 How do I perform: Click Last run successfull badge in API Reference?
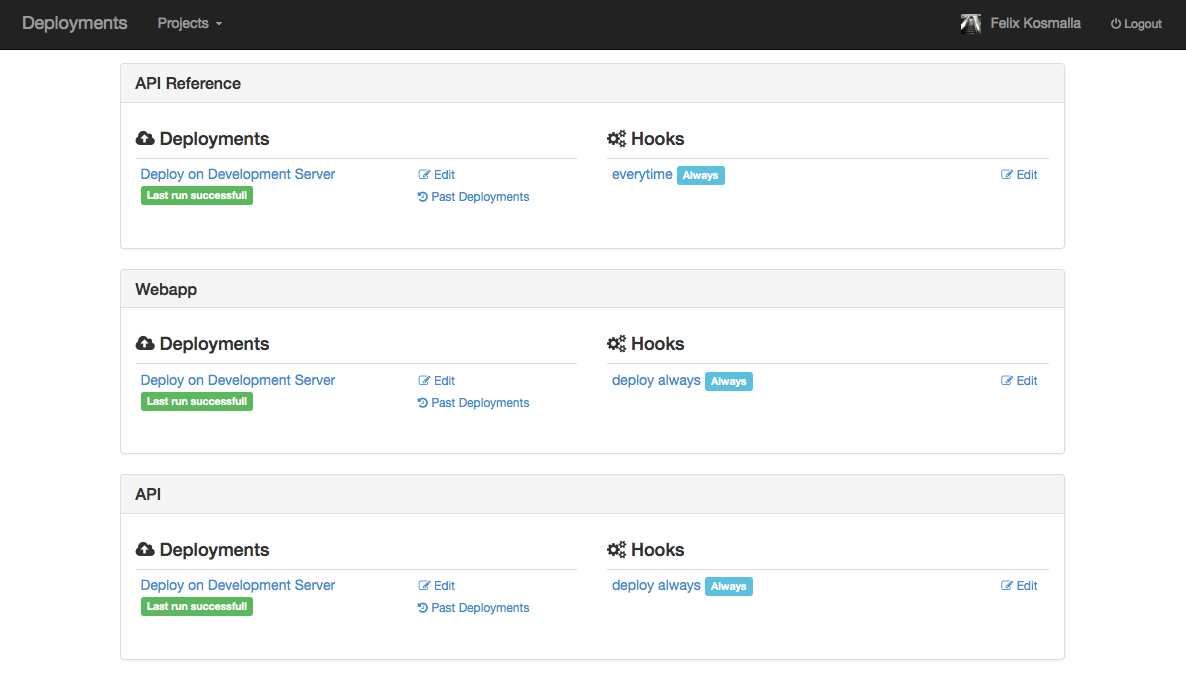click(197, 196)
